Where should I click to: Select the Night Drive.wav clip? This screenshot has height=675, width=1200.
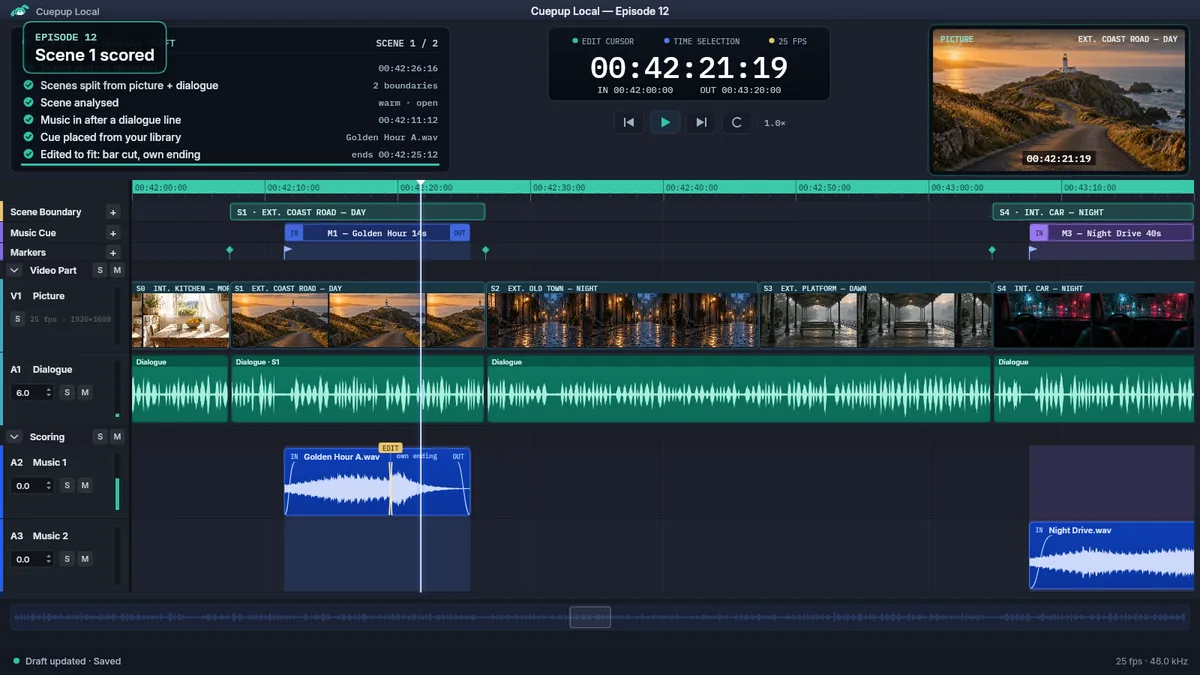[1112, 555]
